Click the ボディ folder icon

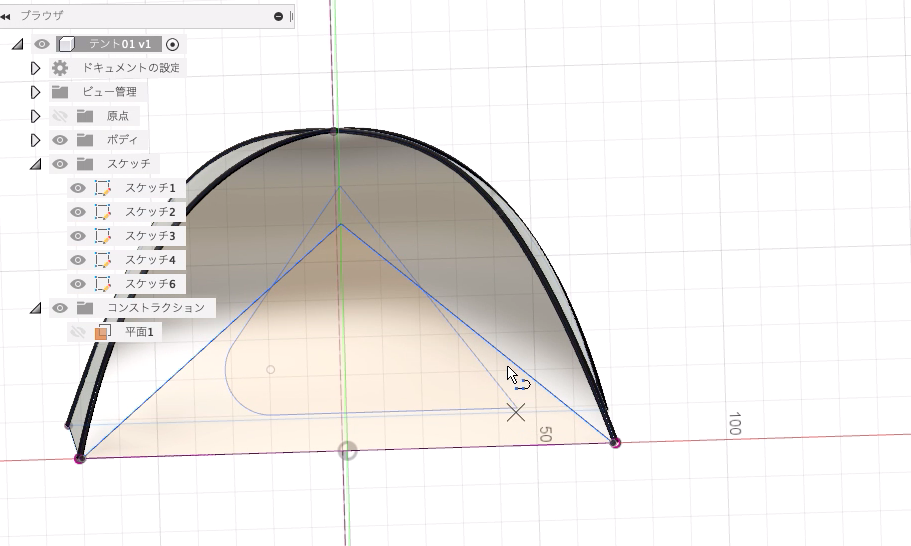click(85, 140)
